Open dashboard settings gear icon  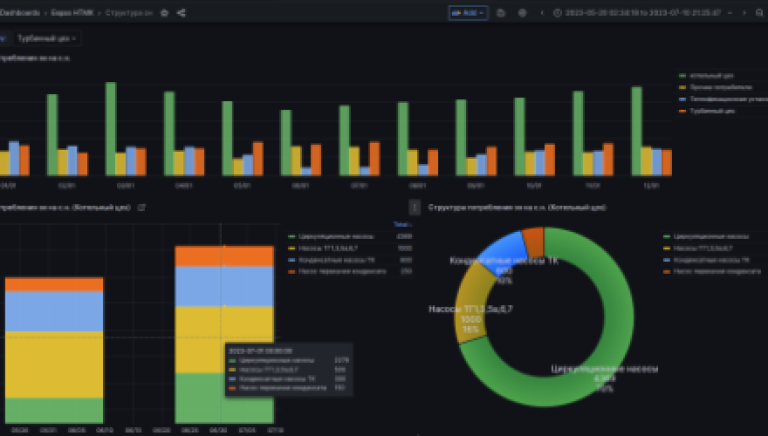(522, 13)
